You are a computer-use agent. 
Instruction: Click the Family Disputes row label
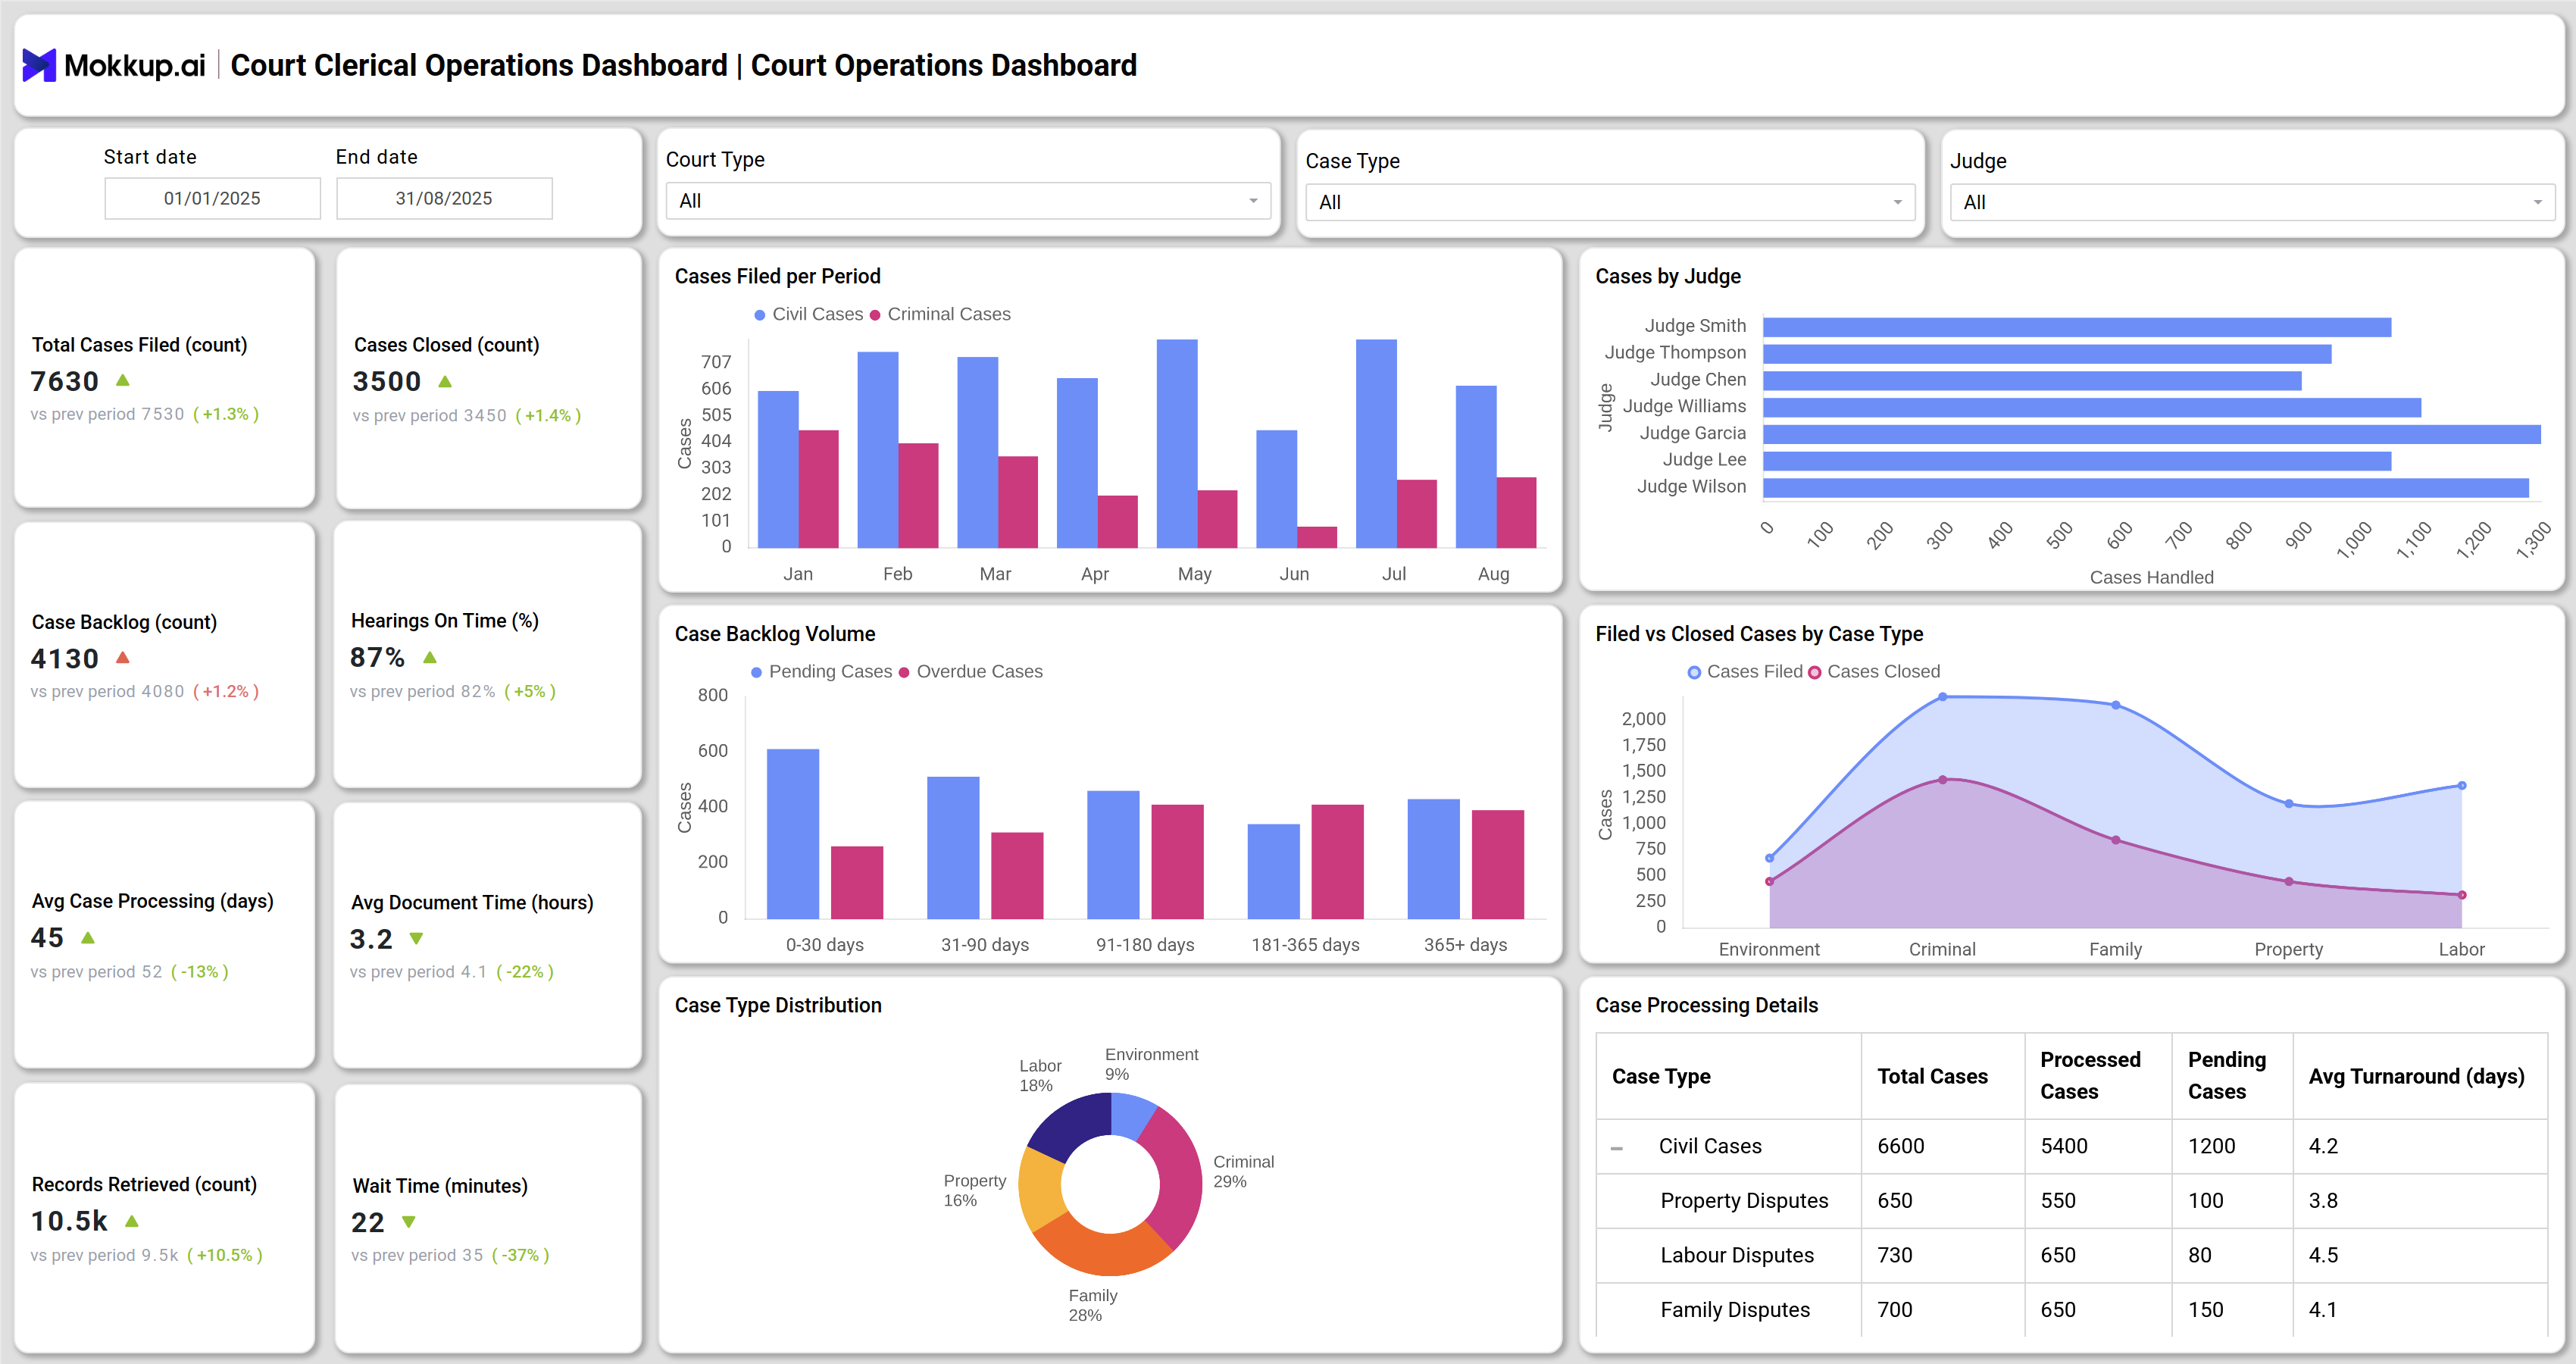pos(1735,1310)
